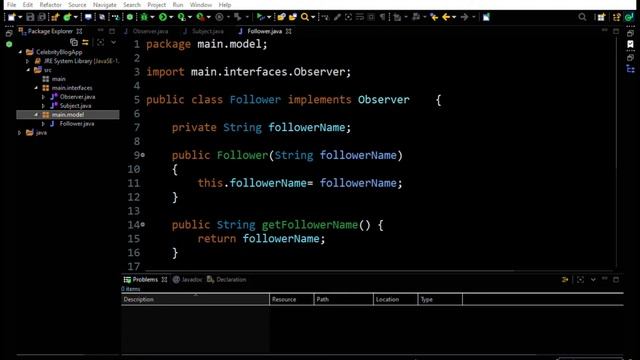Click the Open Type icon
This screenshot has height=360, width=640.
282,17
